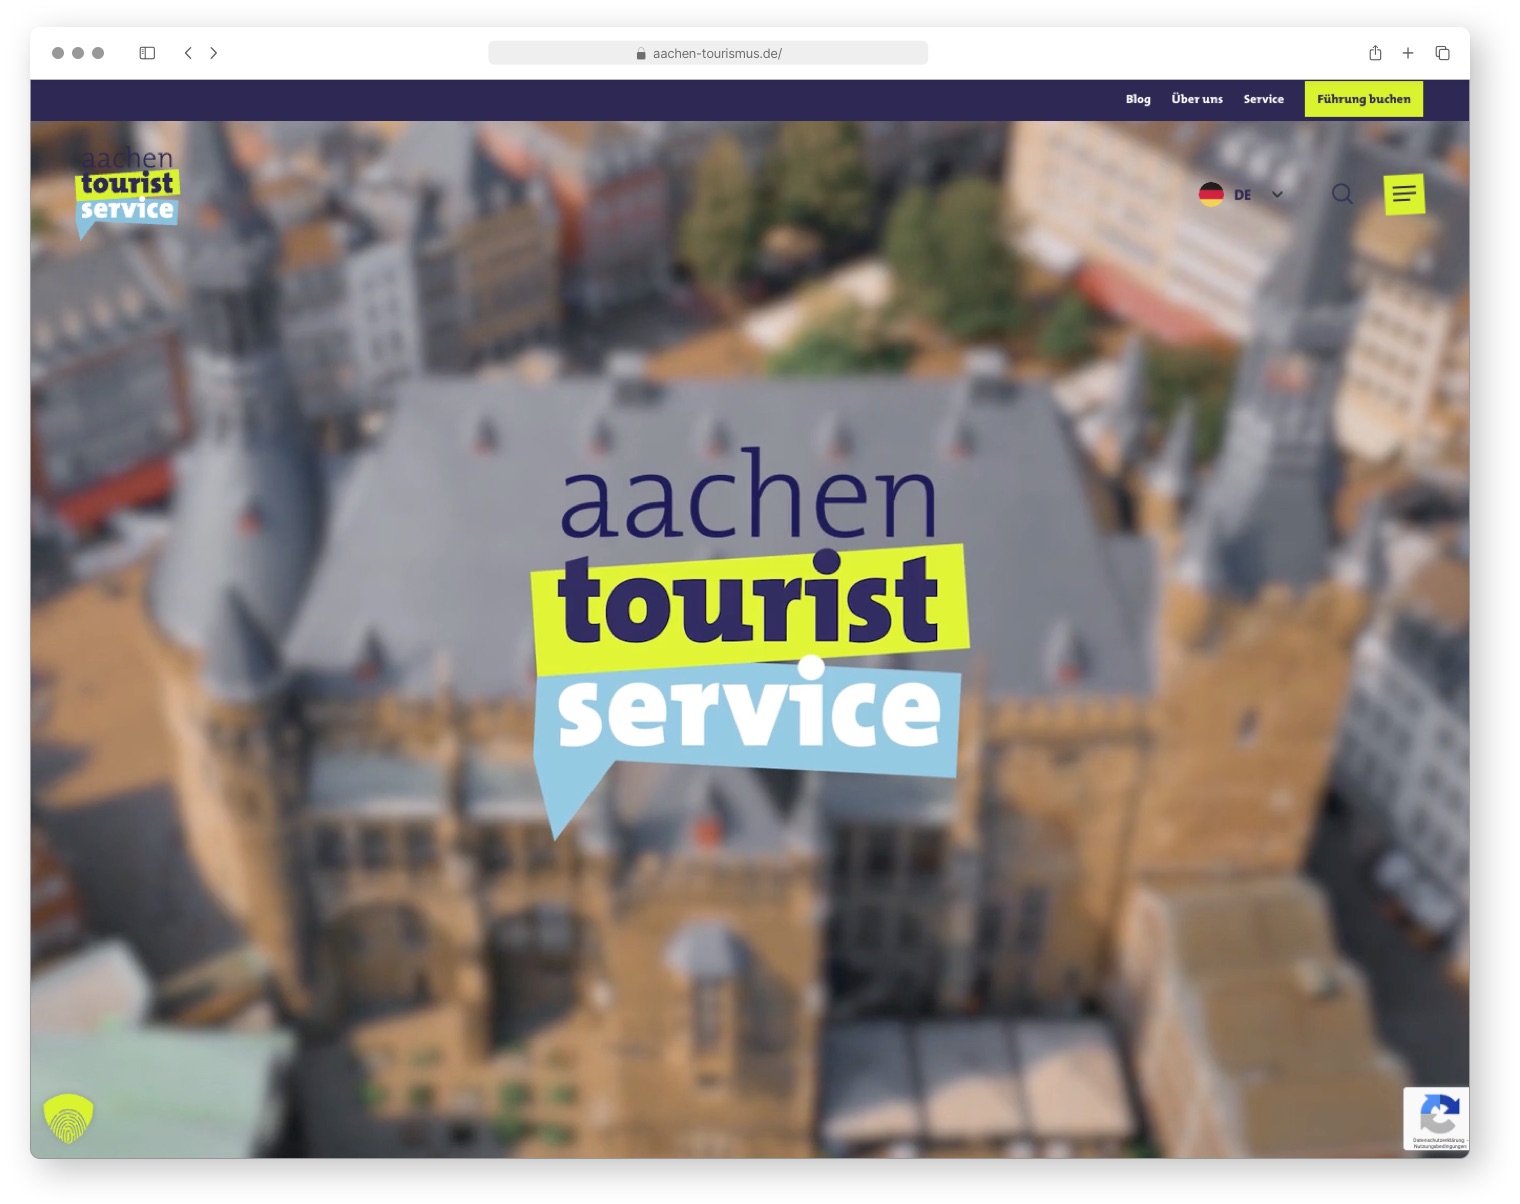Image resolution: width=1520 pixels, height=1204 pixels.
Task: Open the Über uns menu item
Action: click(x=1197, y=99)
